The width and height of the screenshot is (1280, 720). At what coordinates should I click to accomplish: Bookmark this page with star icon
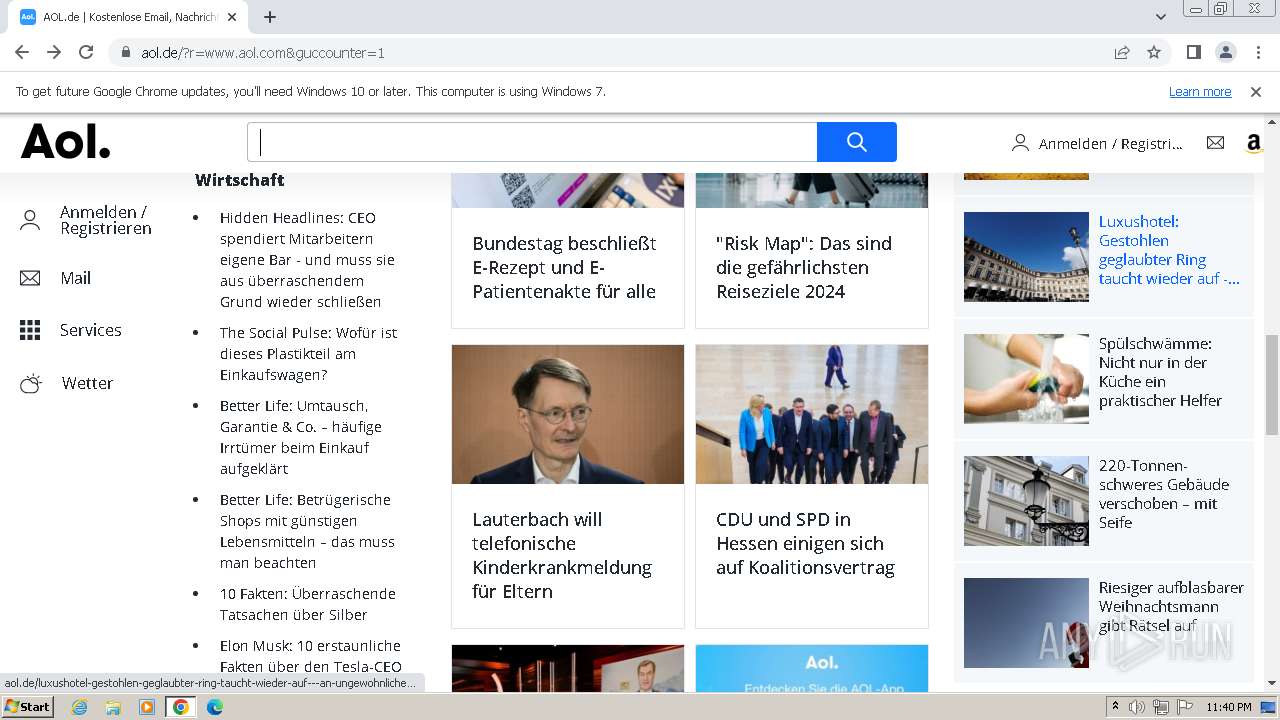tap(1154, 52)
